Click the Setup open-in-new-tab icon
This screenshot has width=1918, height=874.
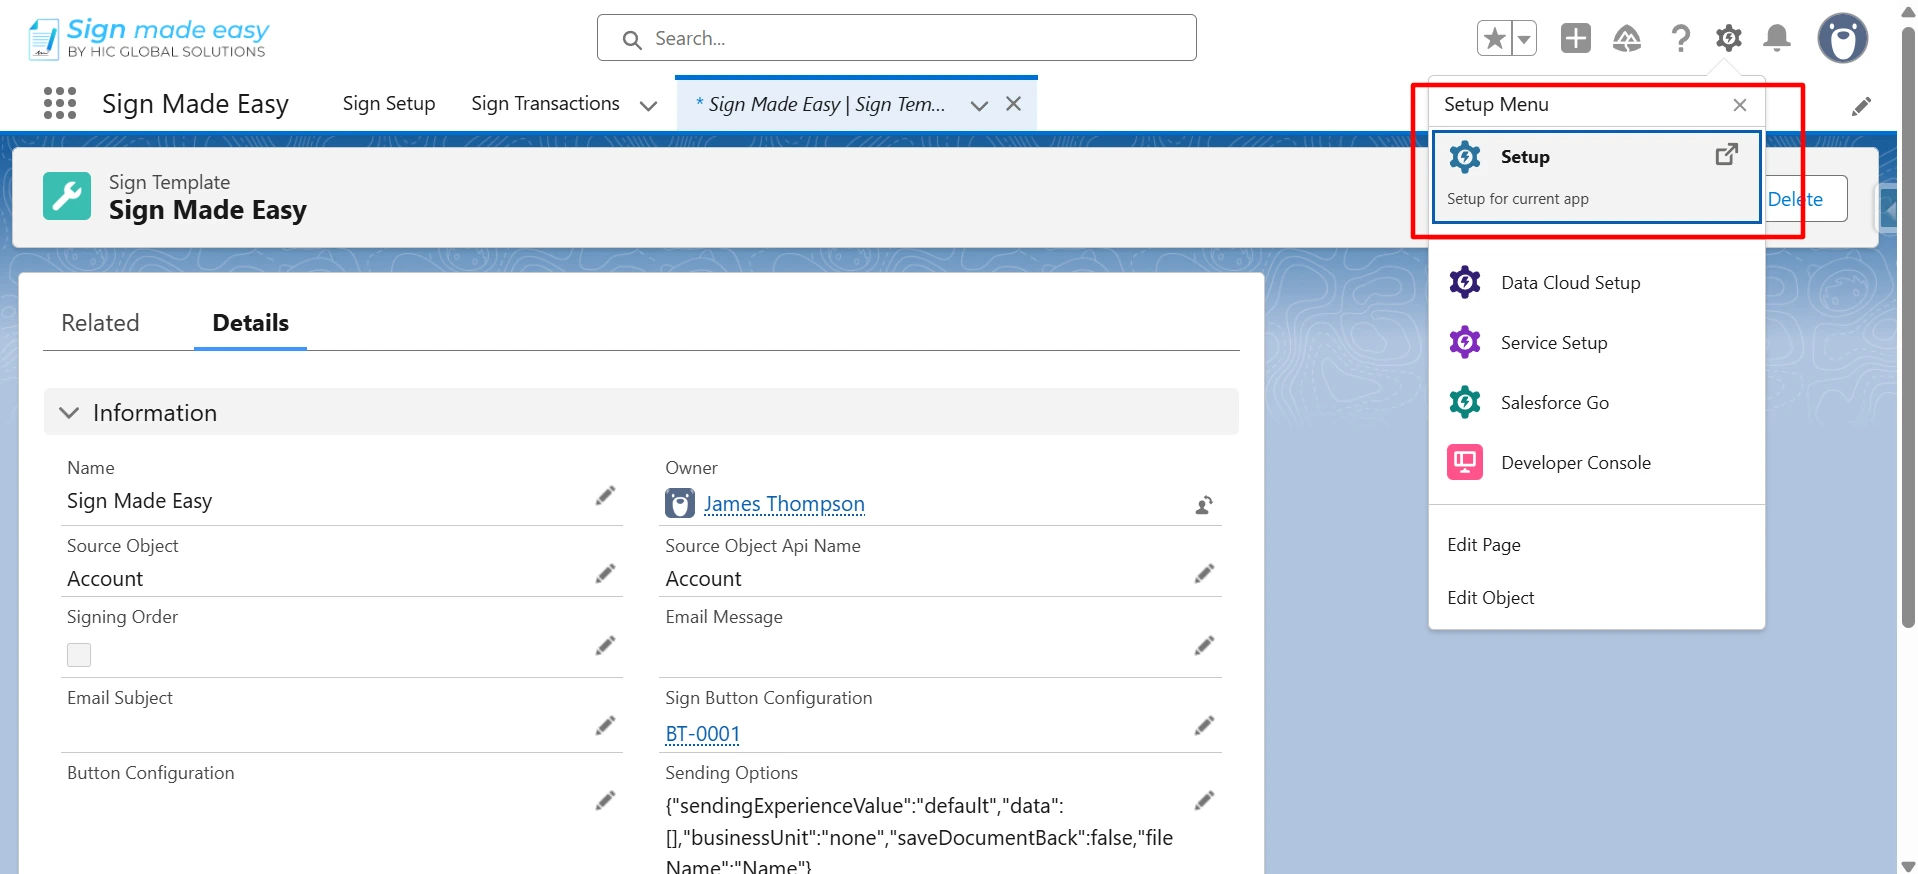tap(1727, 155)
